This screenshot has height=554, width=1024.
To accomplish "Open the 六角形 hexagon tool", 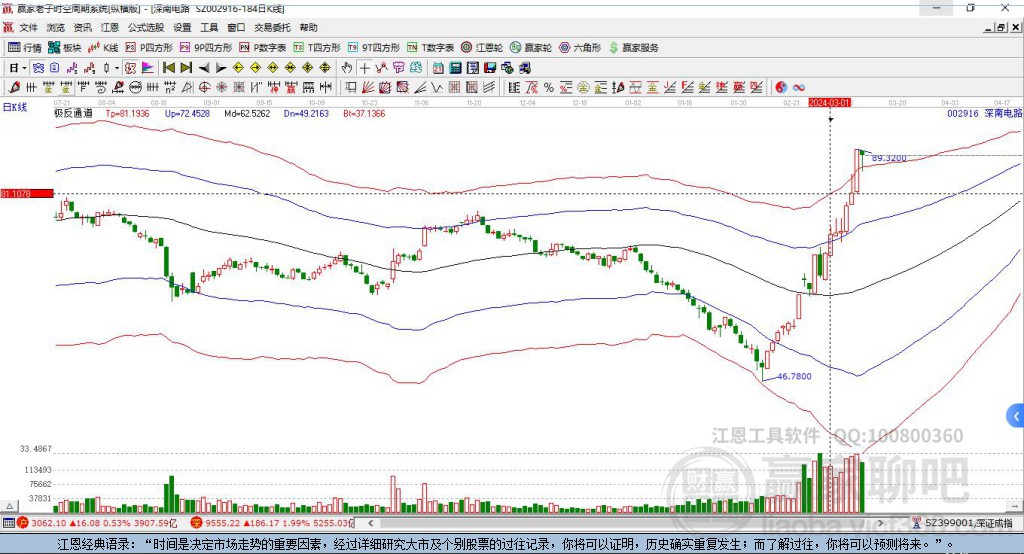I will click(580, 48).
